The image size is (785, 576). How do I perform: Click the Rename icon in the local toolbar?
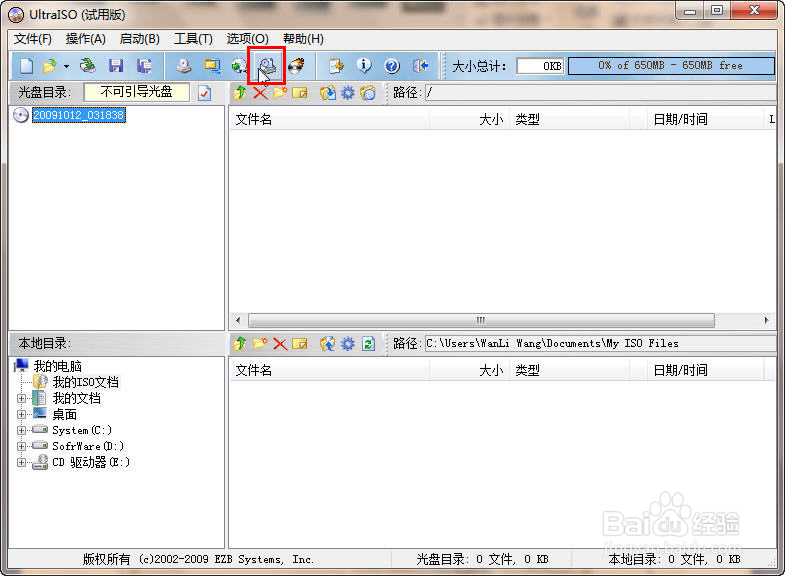point(299,344)
